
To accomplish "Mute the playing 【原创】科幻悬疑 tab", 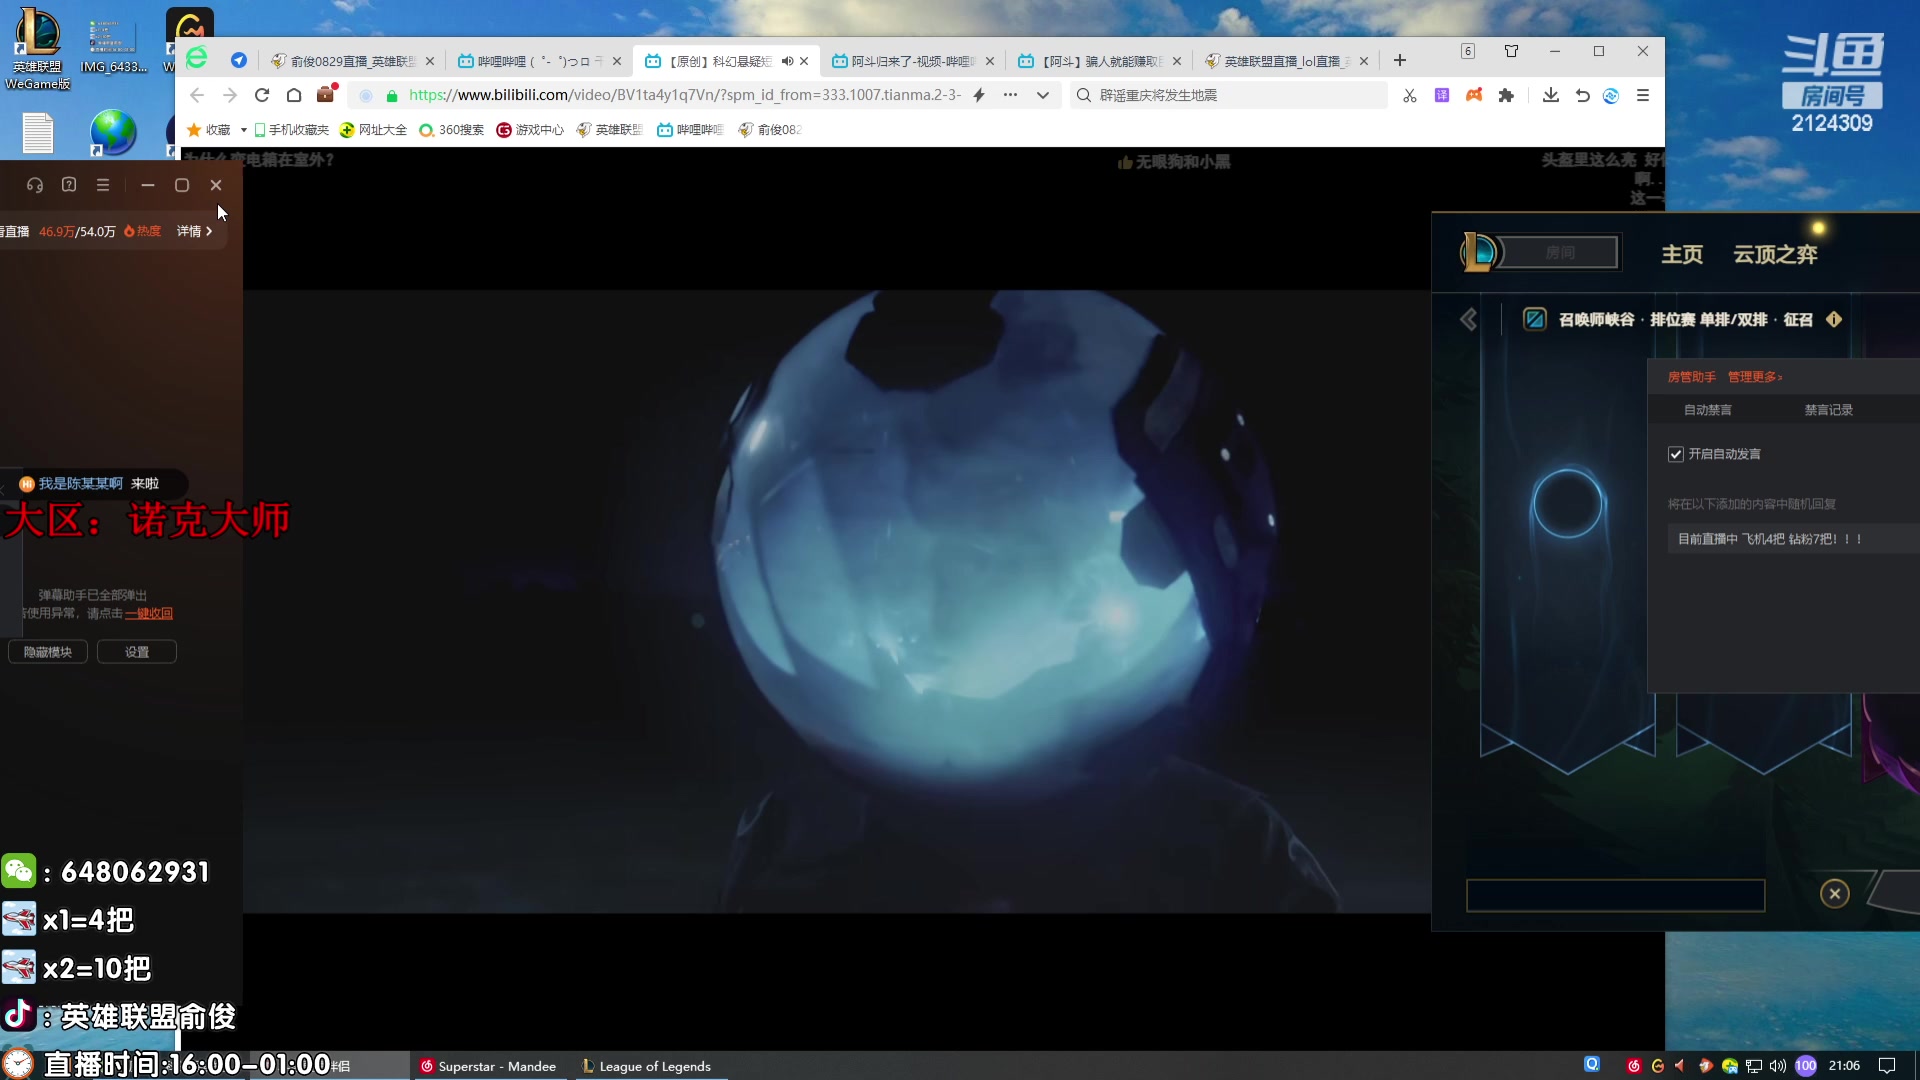I will point(787,61).
